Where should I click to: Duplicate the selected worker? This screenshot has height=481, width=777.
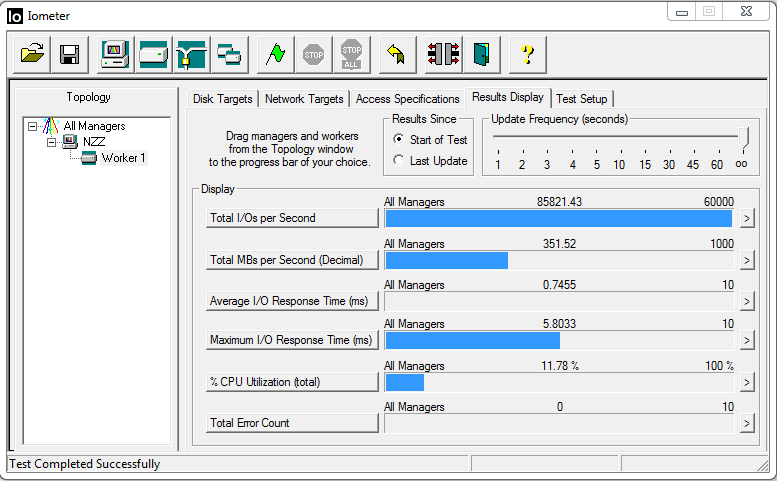click(229, 54)
